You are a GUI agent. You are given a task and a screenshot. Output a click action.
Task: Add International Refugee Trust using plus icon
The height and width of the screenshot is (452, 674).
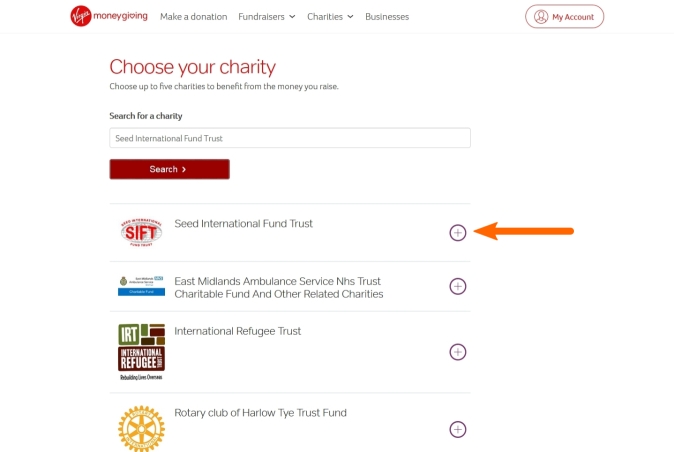(x=458, y=352)
